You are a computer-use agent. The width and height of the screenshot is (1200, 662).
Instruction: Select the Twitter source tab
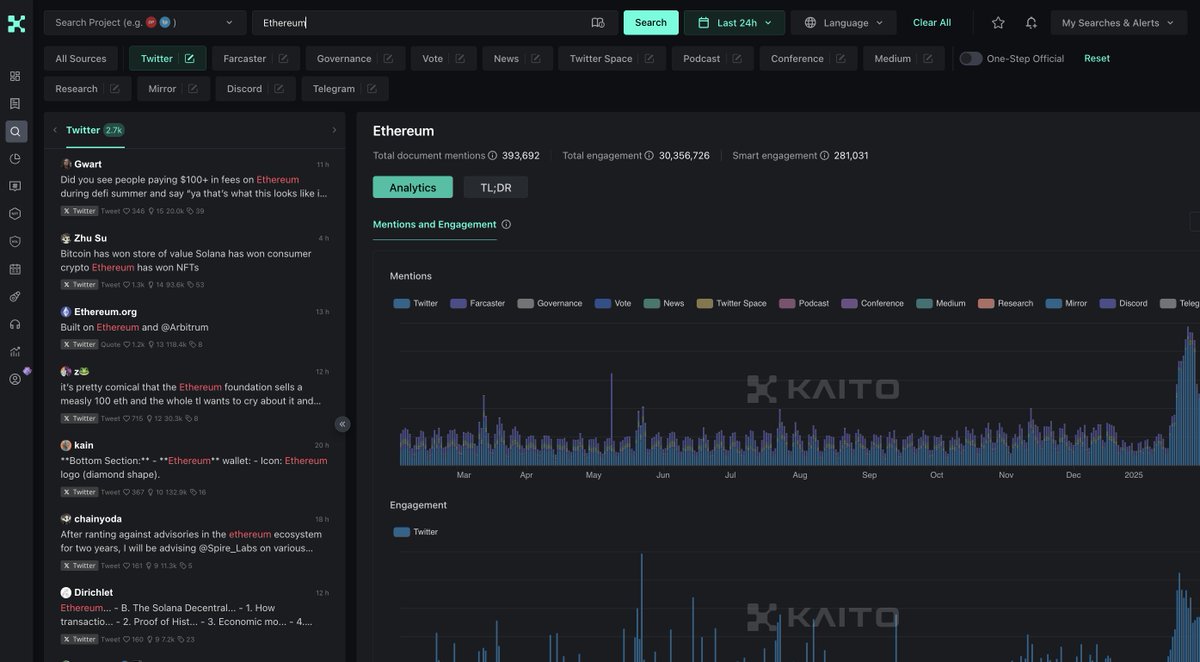point(94,130)
